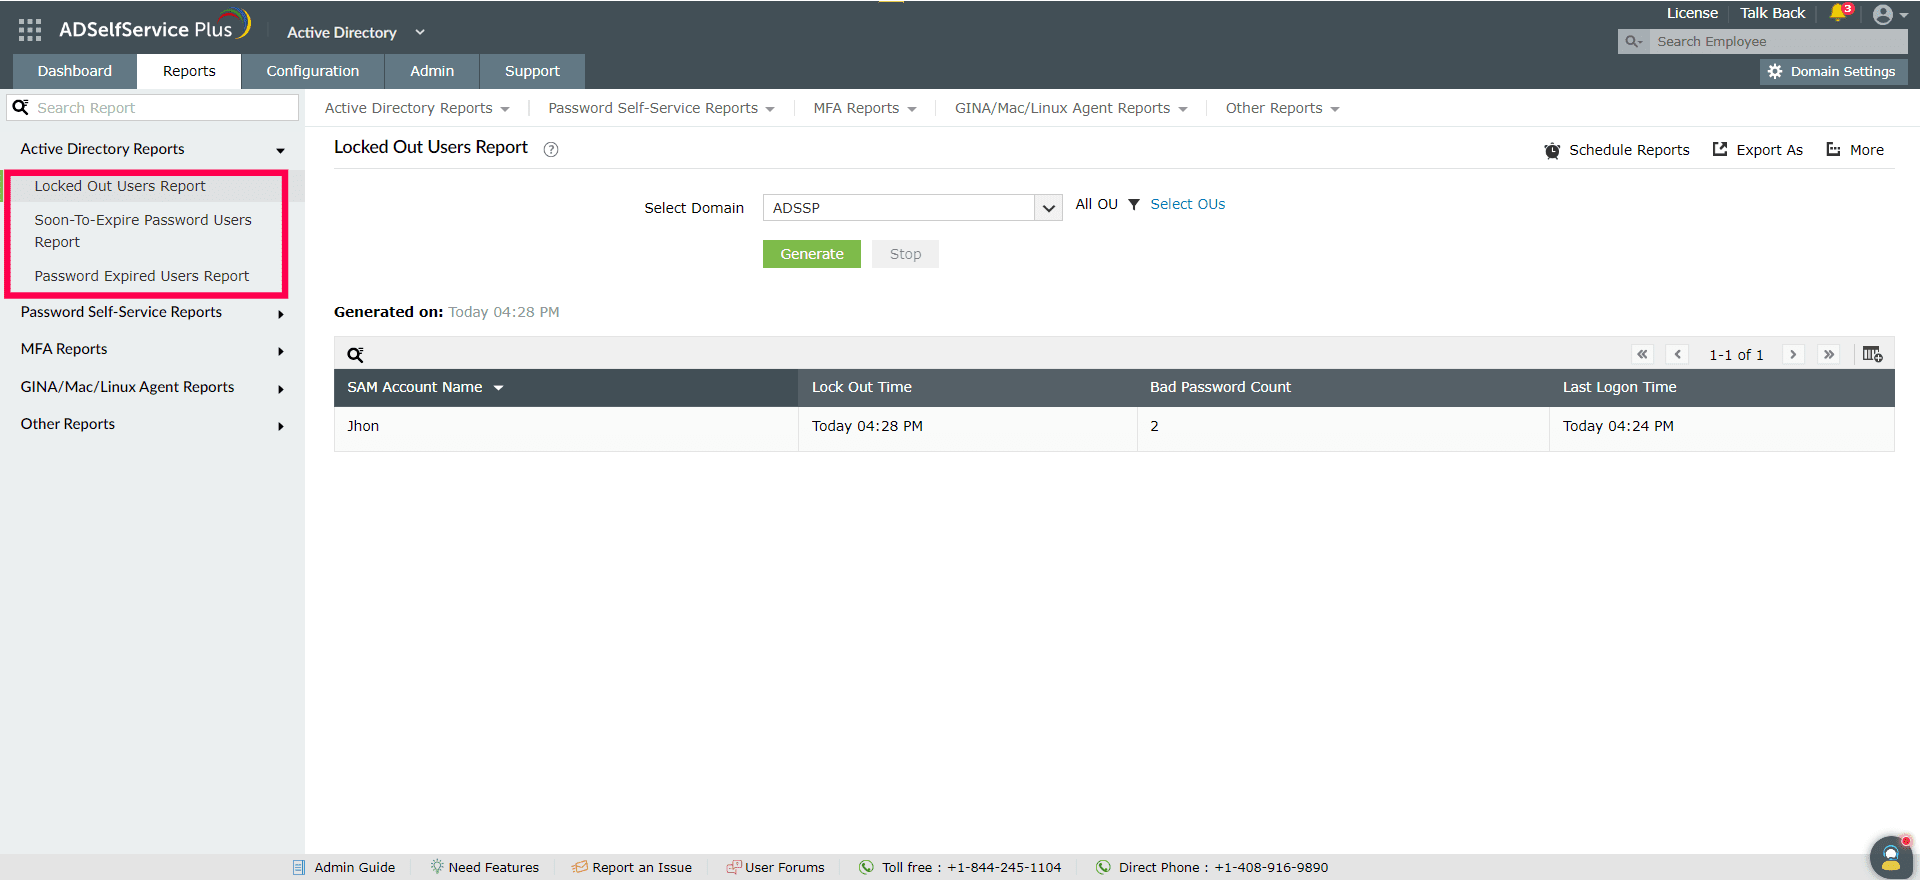Image resolution: width=1920 pixels, height=880 pixels.
Task: Open the chat assistant icon
Action: [1890, 857]
